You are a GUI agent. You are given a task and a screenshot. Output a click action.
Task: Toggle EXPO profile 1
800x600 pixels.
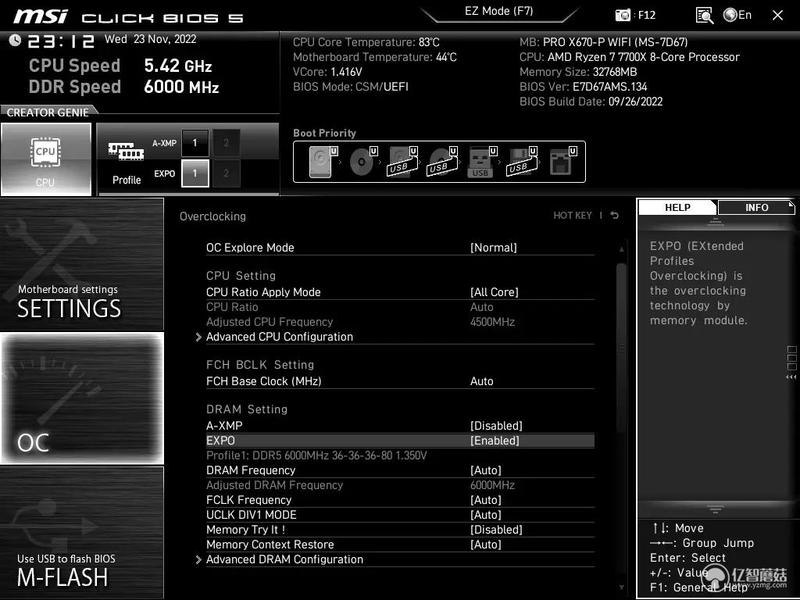(195, 173)
